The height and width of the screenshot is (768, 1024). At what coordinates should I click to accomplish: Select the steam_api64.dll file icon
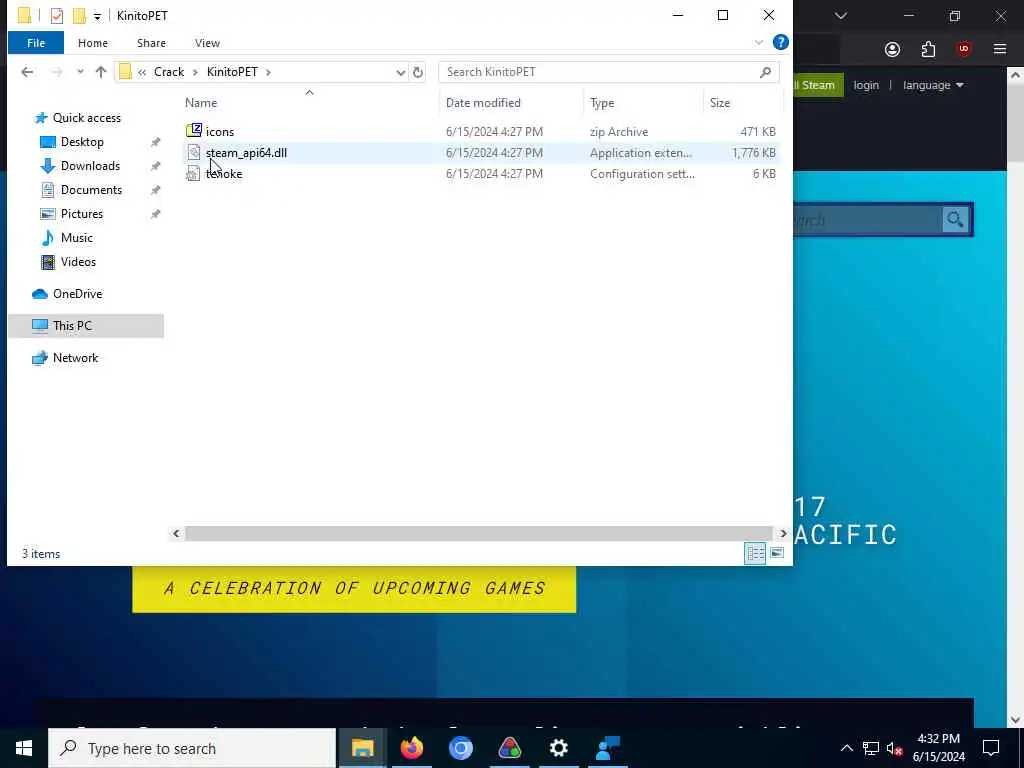(x=193, y=153)
